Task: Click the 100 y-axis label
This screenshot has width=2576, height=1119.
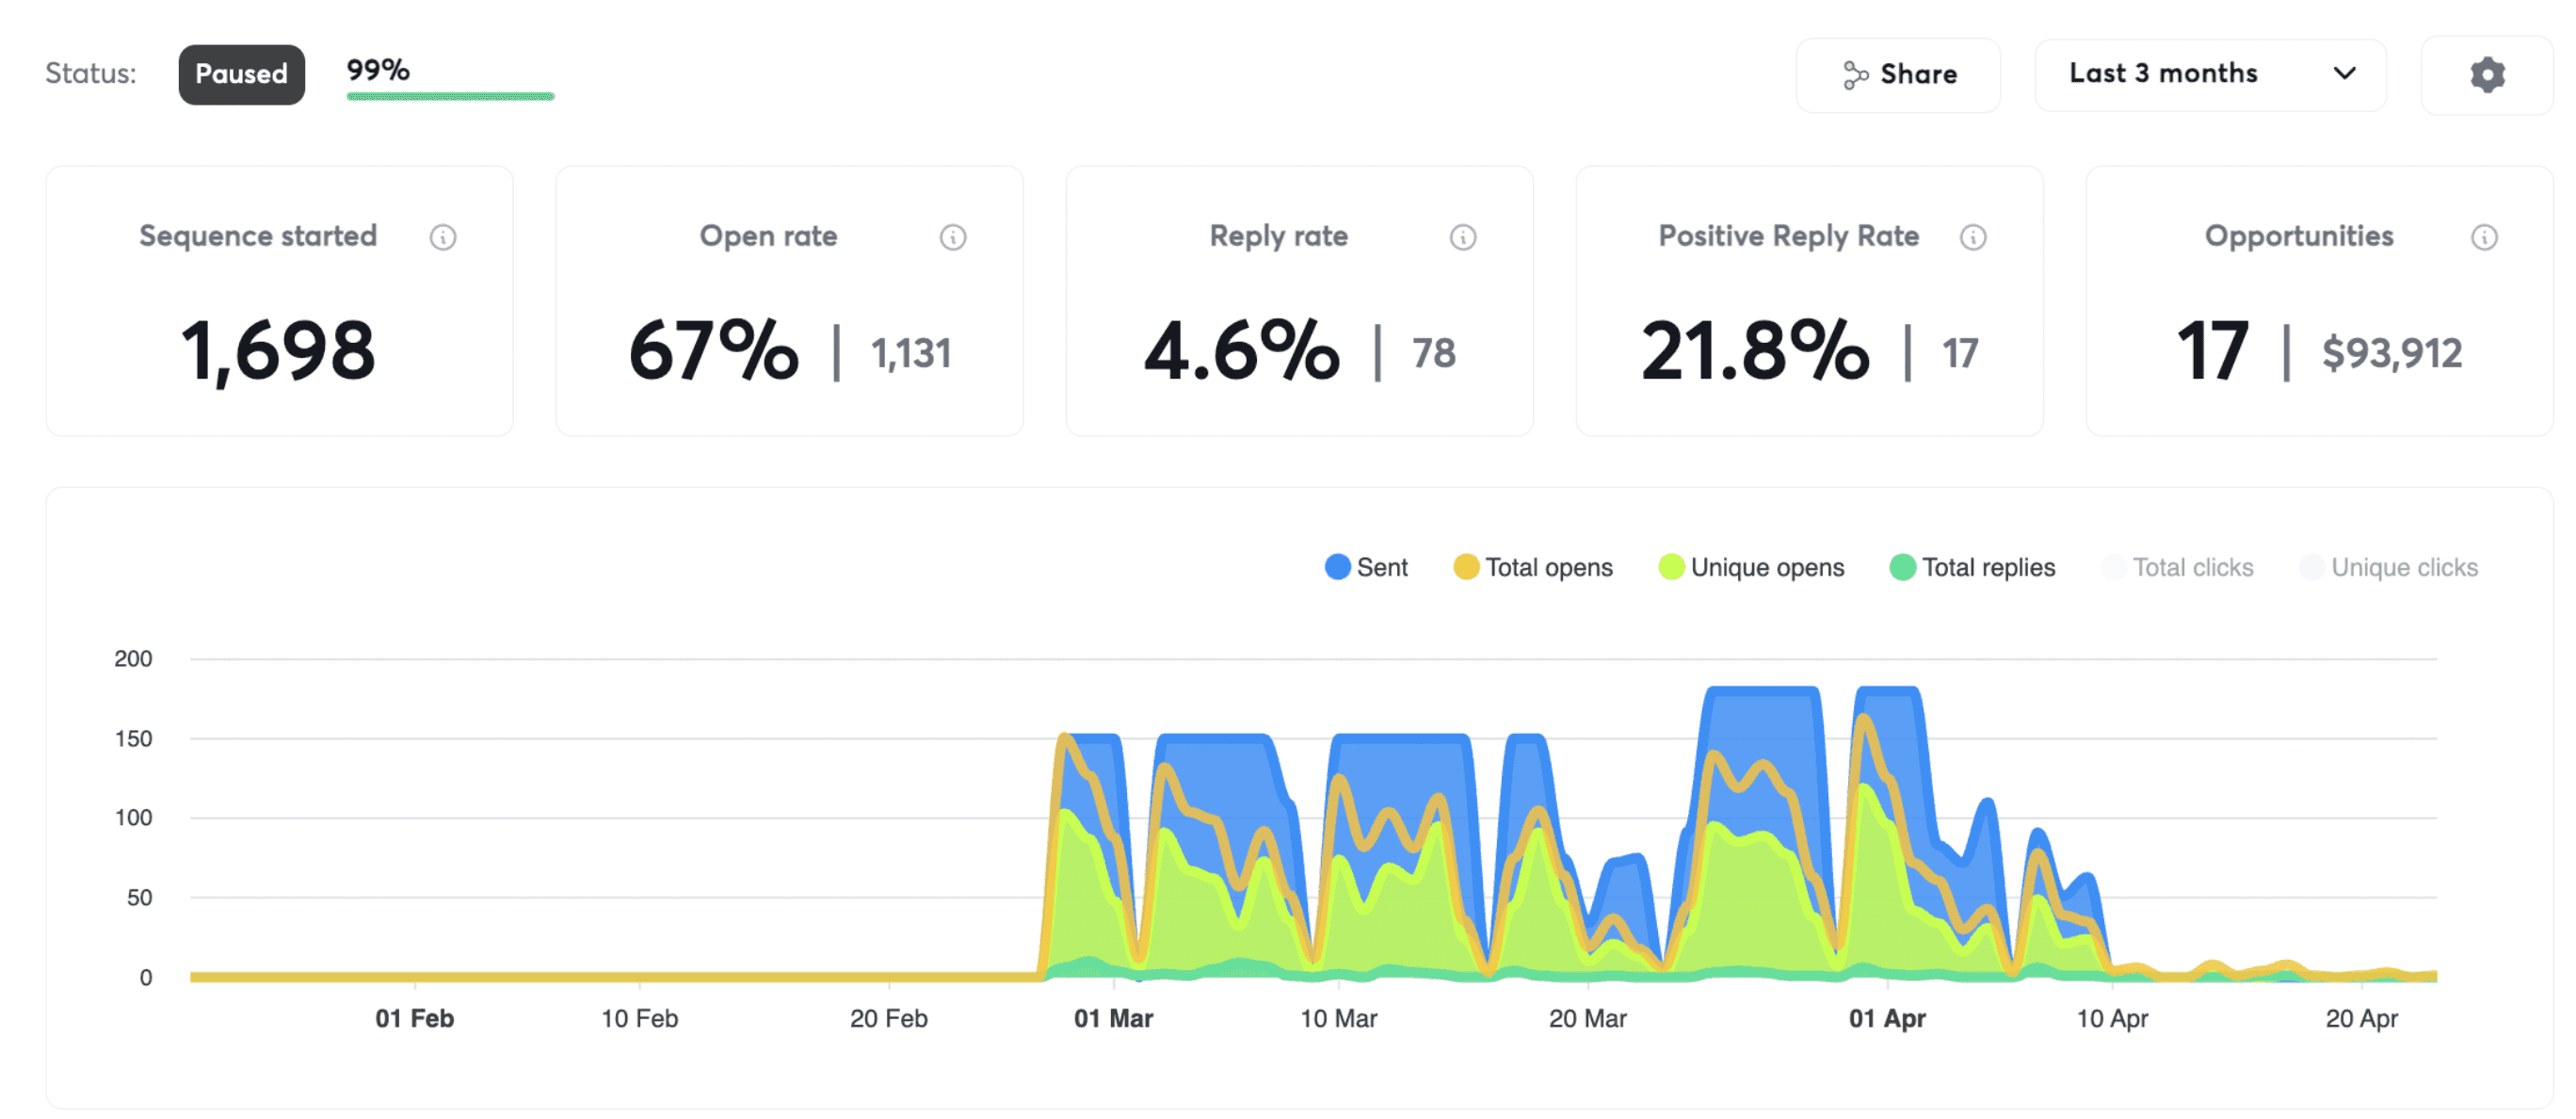Action: point(133,817)
